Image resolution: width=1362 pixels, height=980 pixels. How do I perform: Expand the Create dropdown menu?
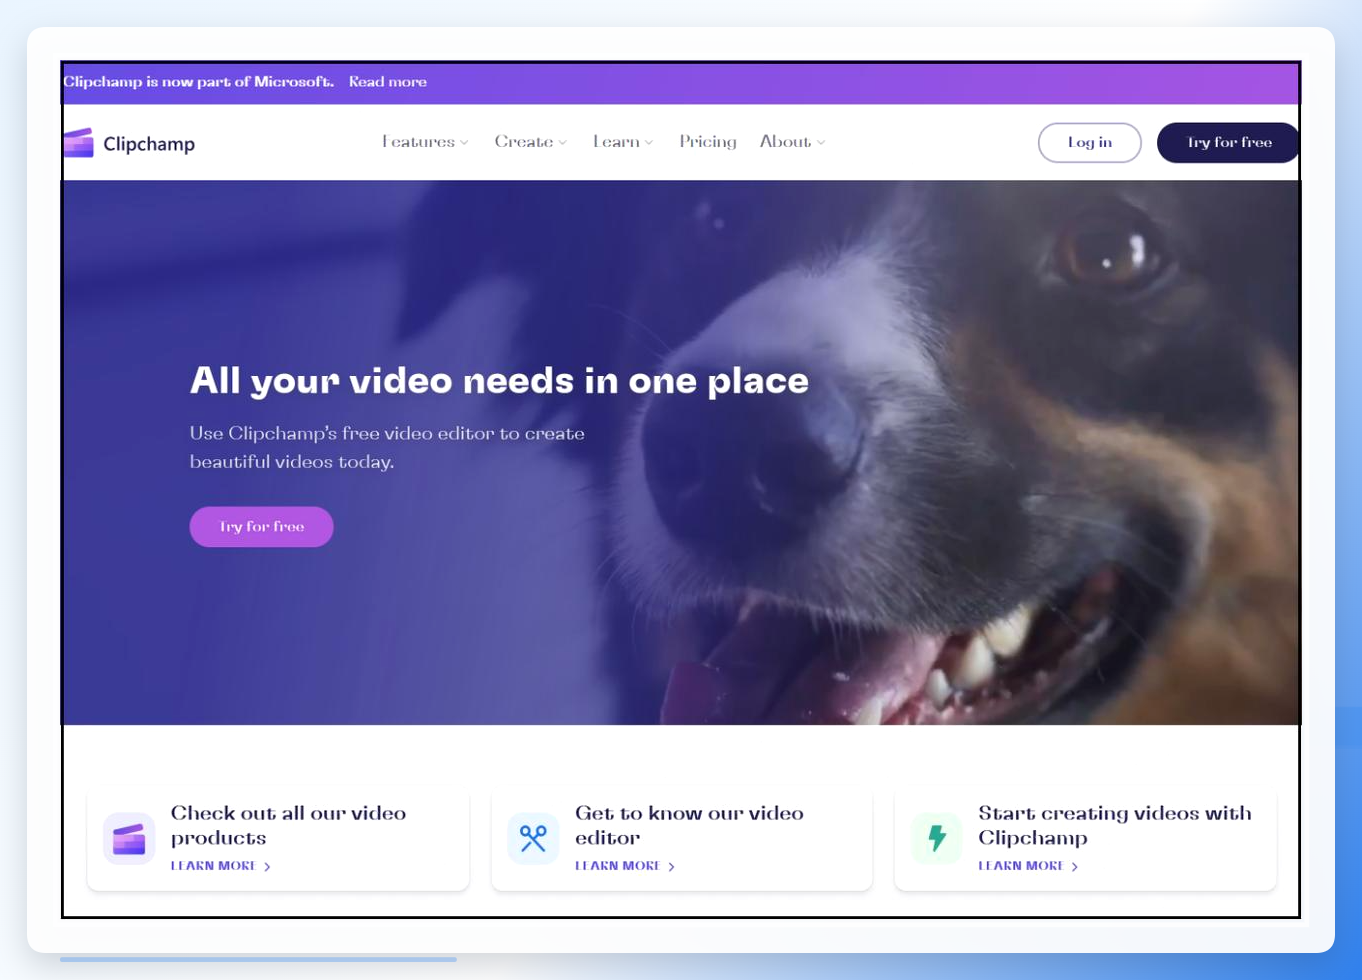[531, 142]
